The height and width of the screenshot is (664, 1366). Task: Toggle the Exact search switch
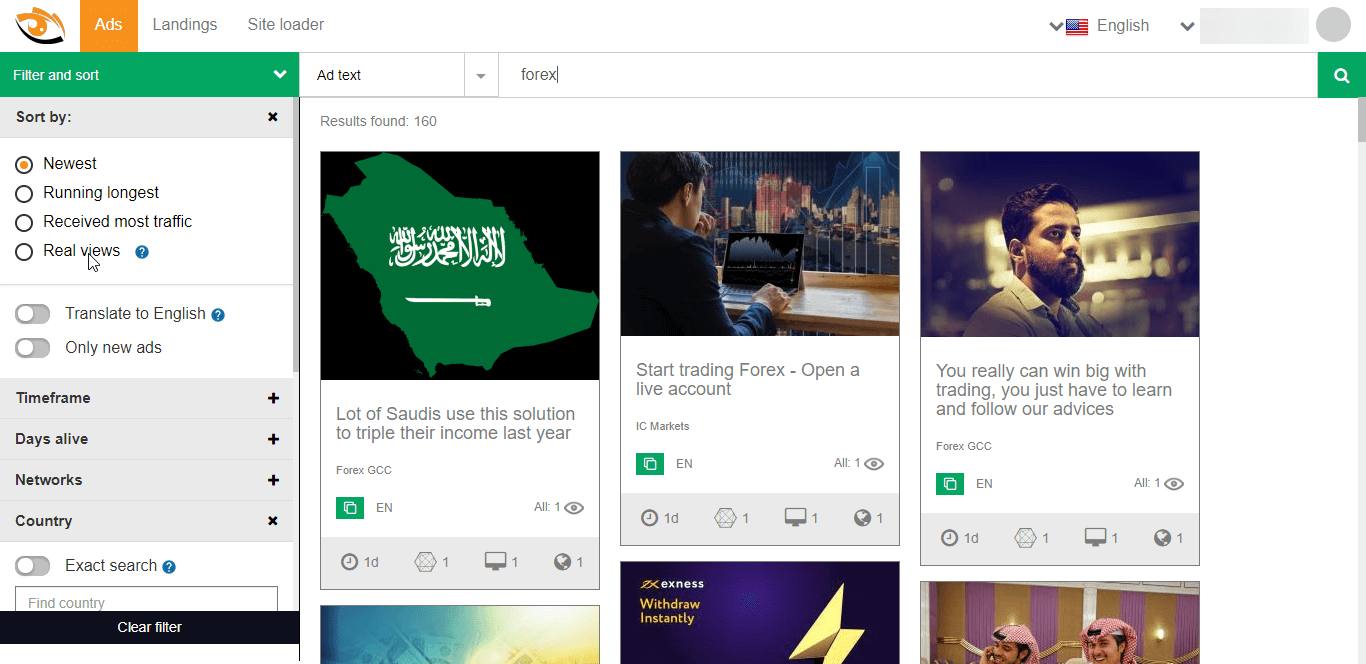click(33, 566)
